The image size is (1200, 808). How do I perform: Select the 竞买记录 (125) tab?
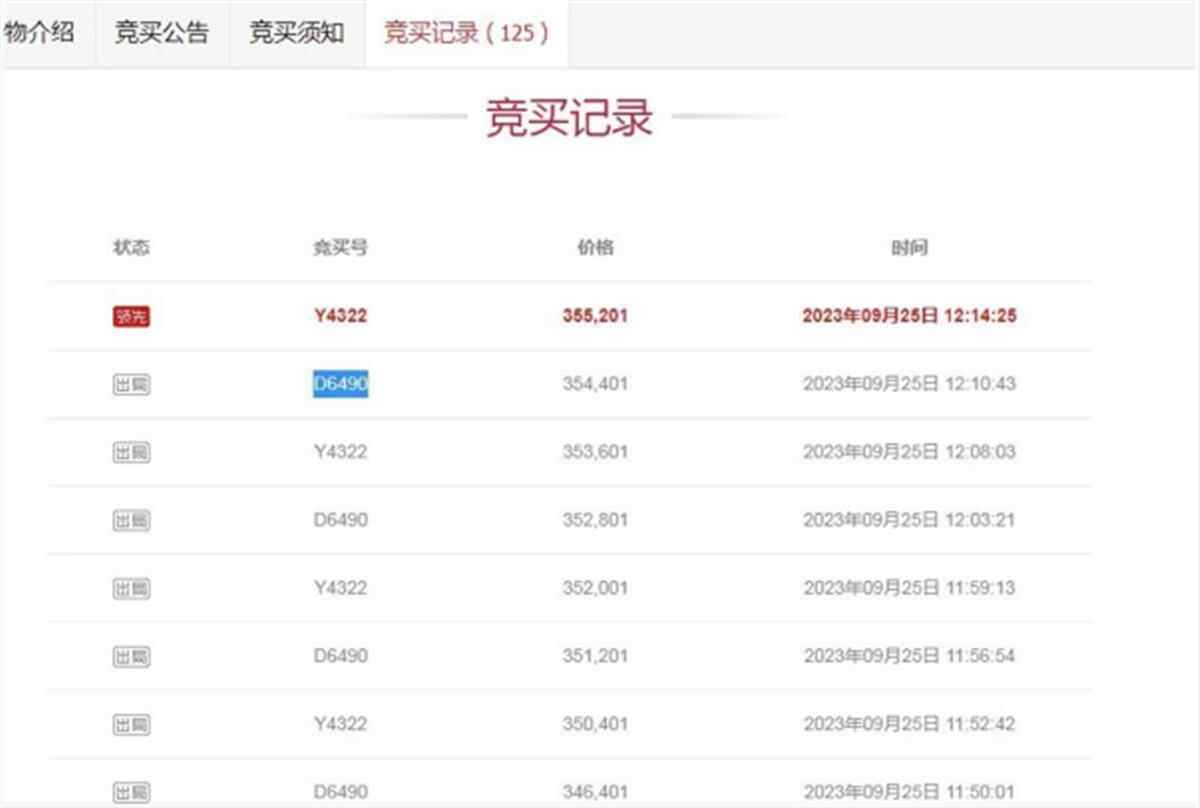(467, 33)
